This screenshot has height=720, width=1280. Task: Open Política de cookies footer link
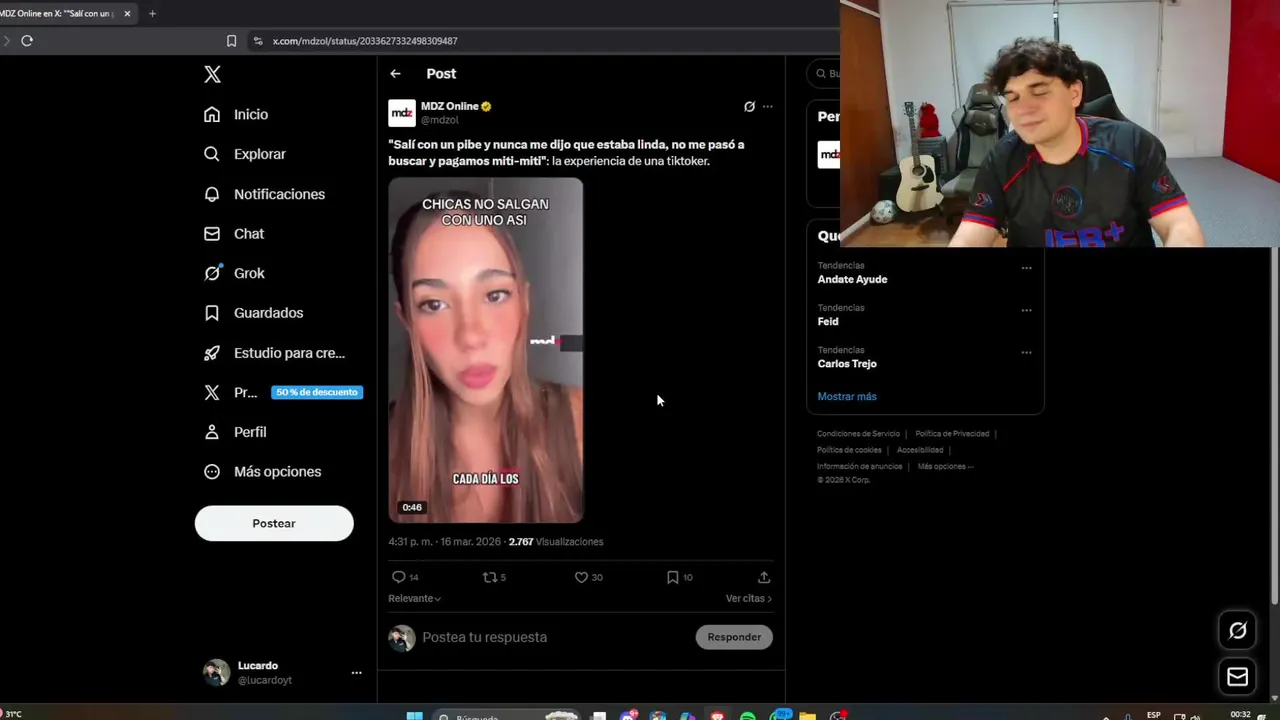[x=849, y=450]
